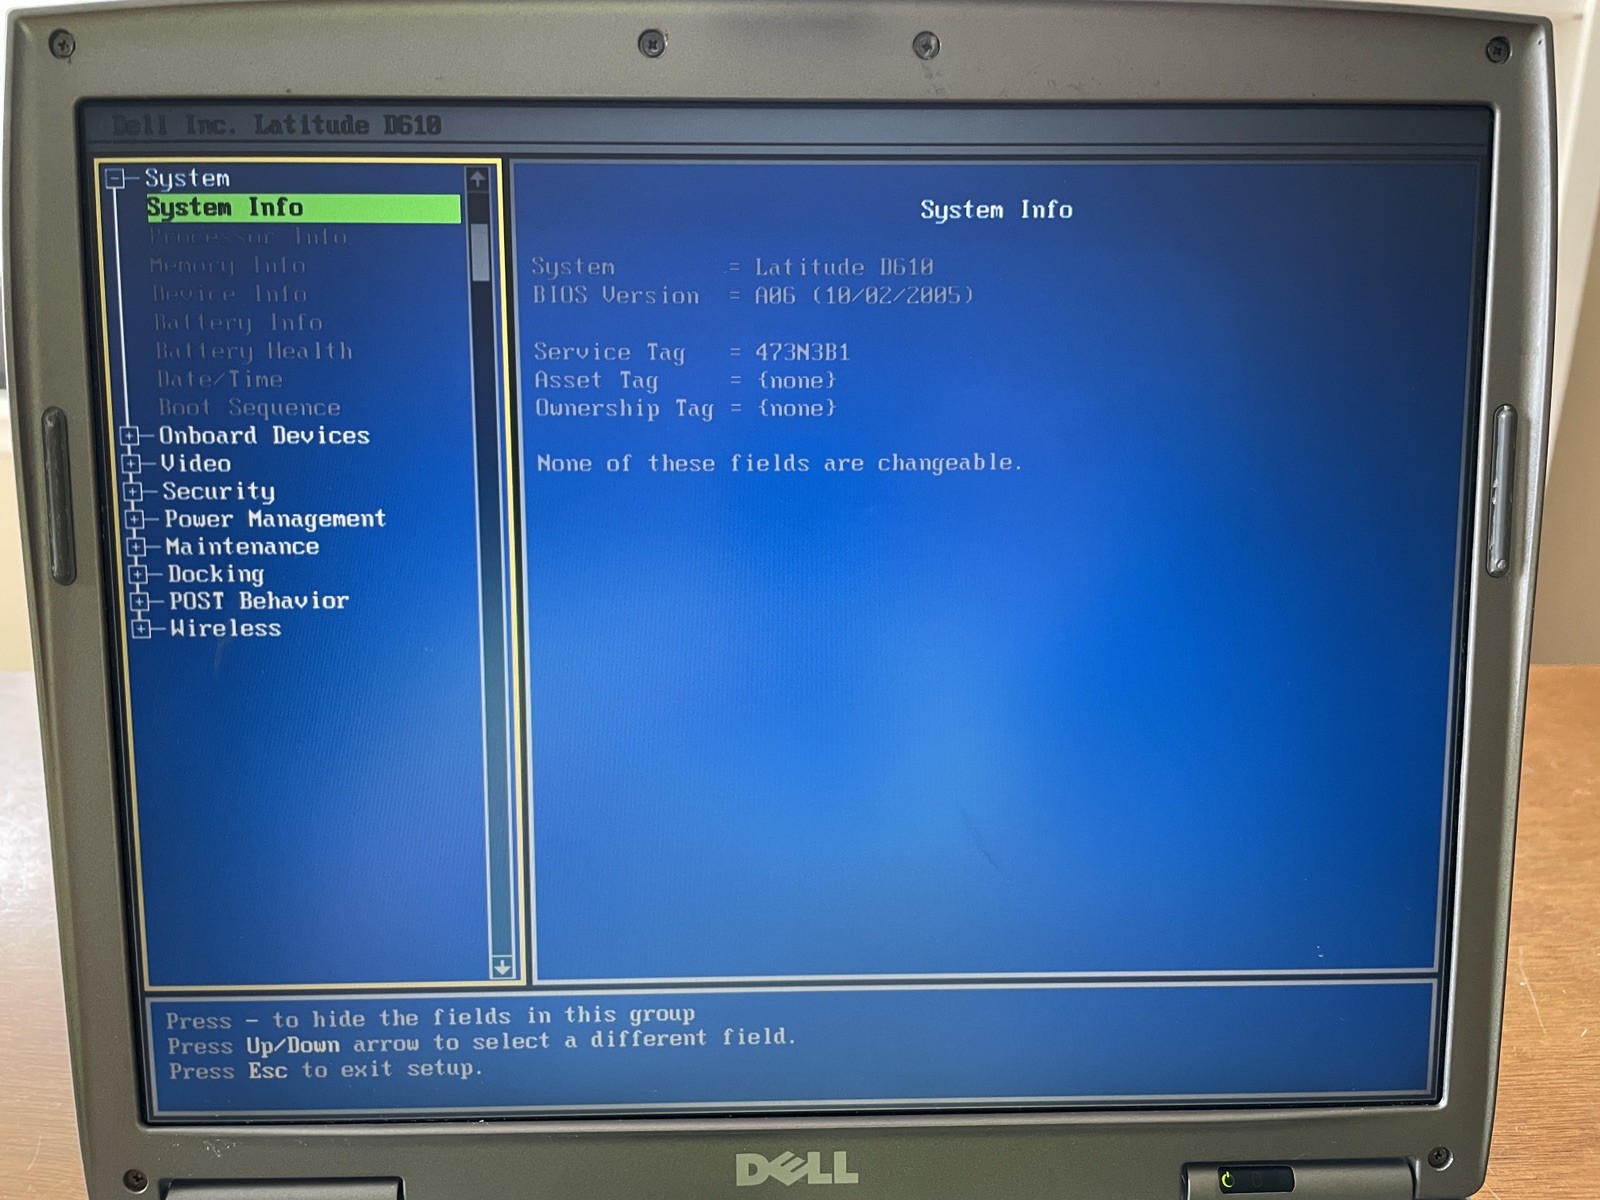
Task: Click the Dell Inc. Latitude D610 title
Action: tap(276, 125)
